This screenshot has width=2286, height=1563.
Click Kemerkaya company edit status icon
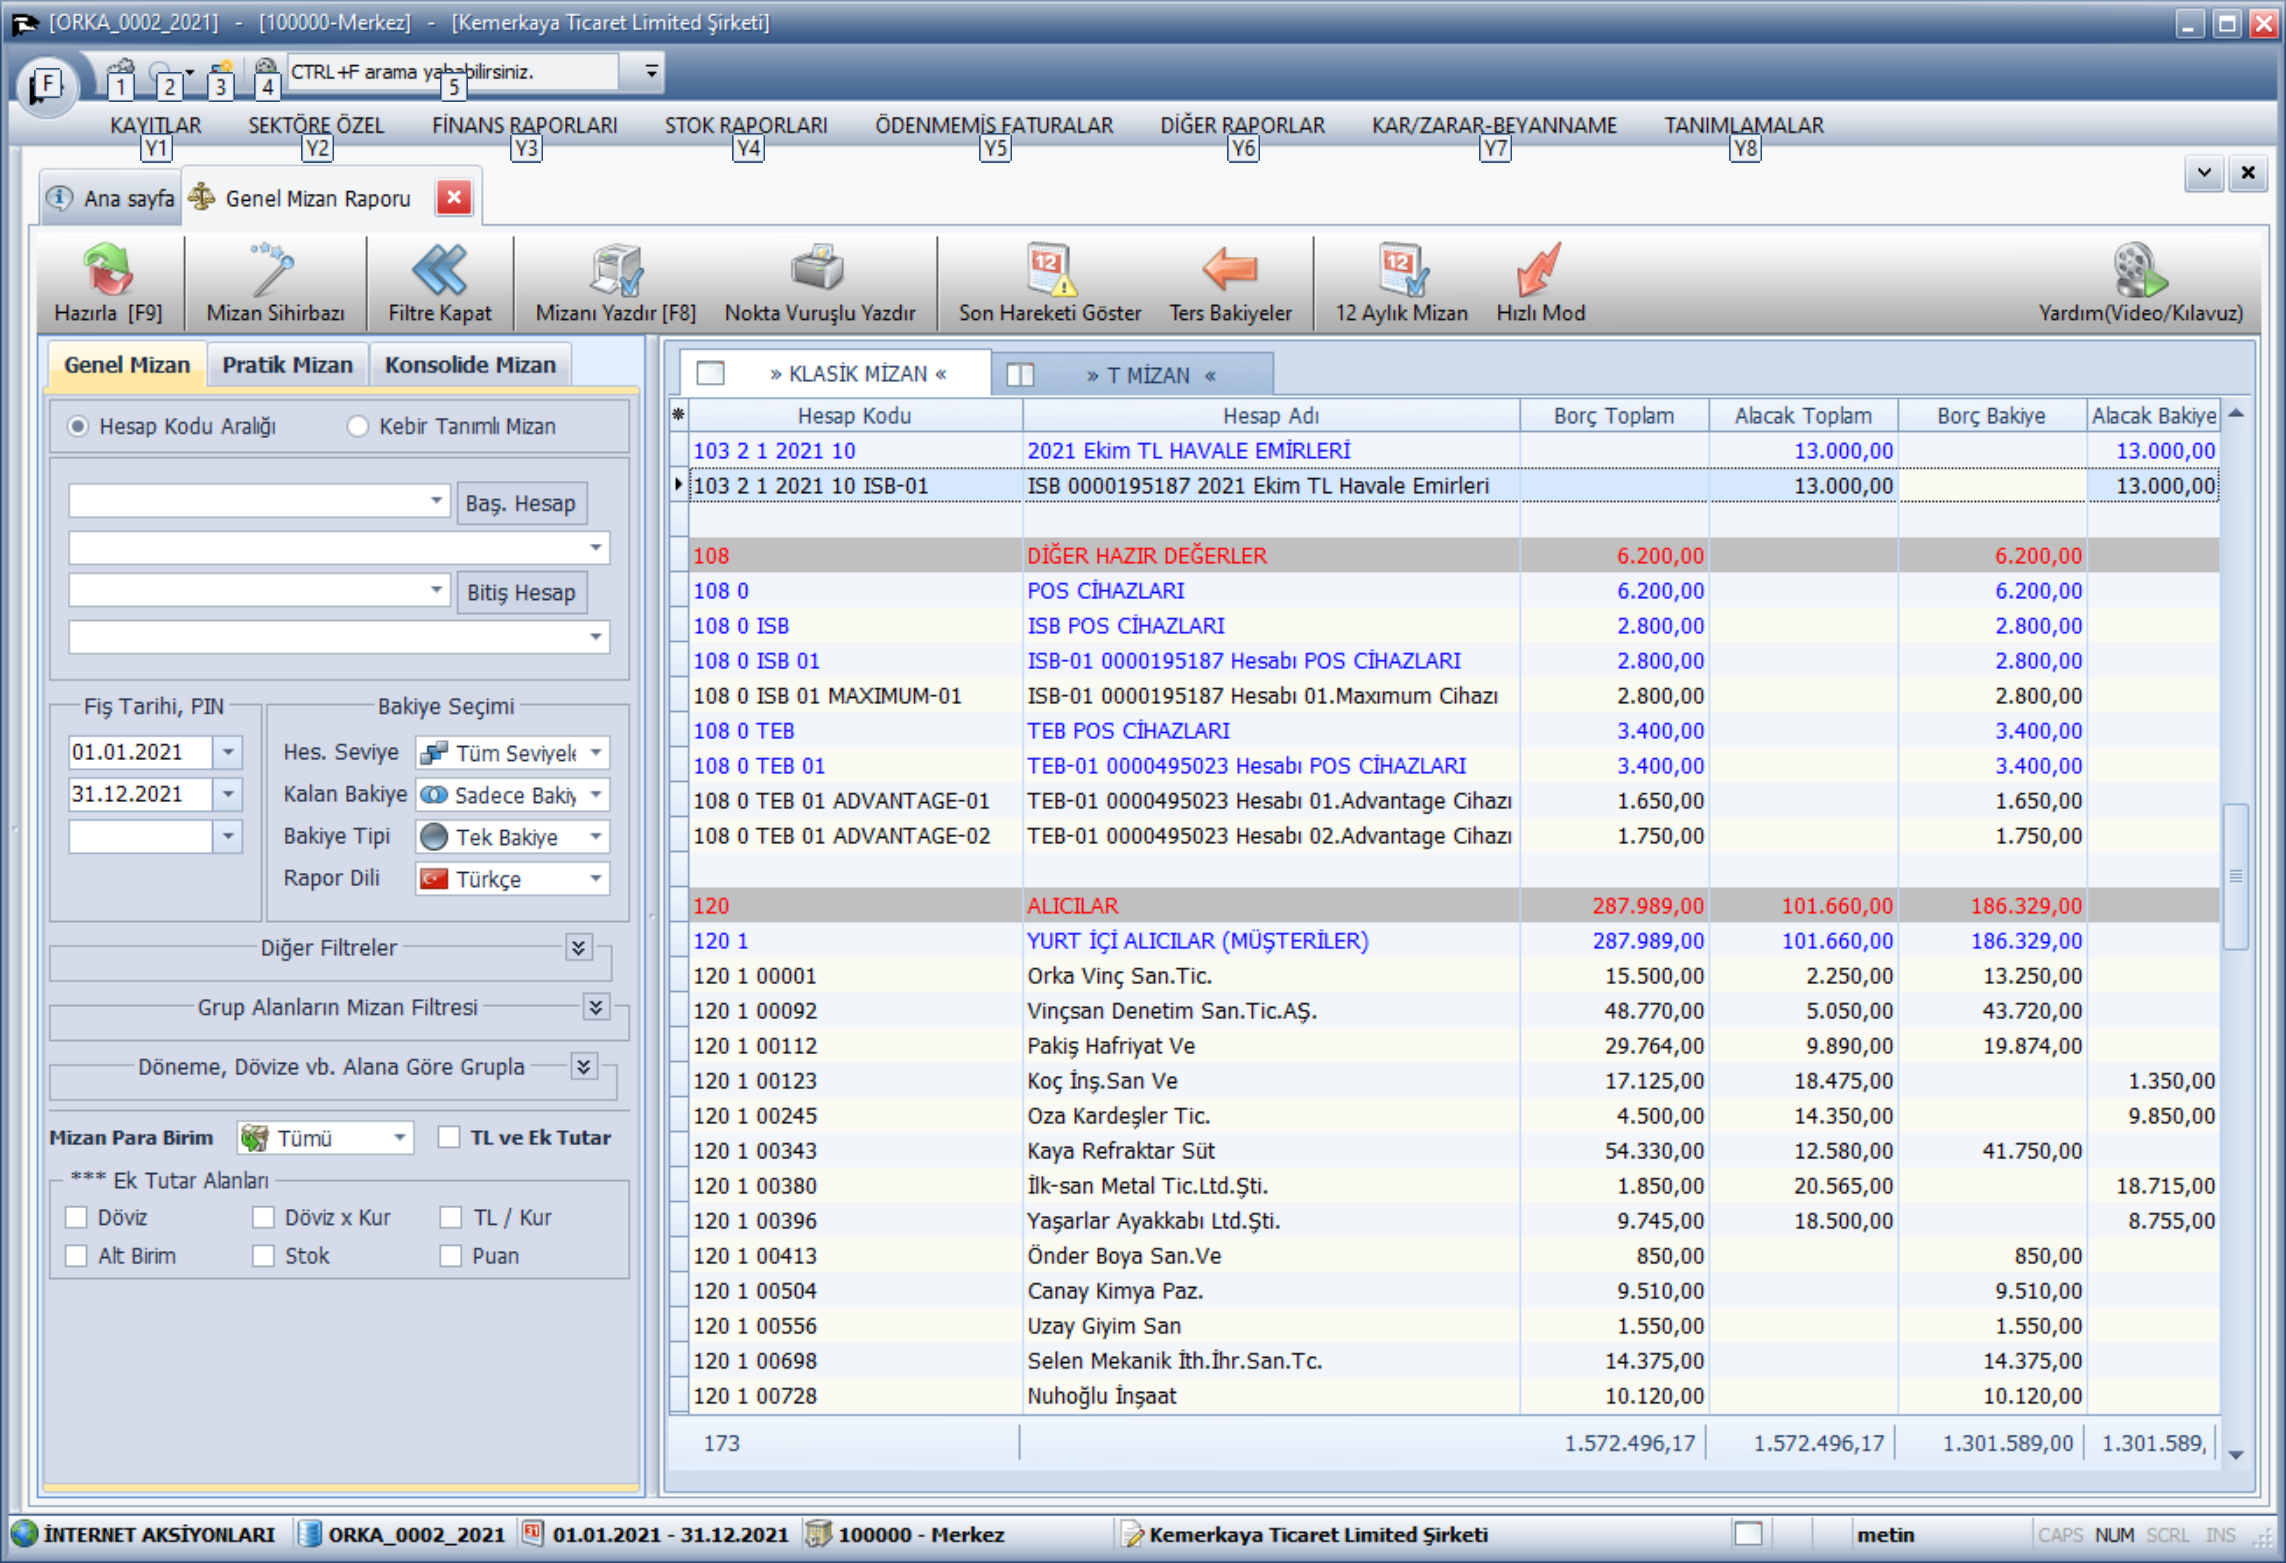(1132, 1533)
